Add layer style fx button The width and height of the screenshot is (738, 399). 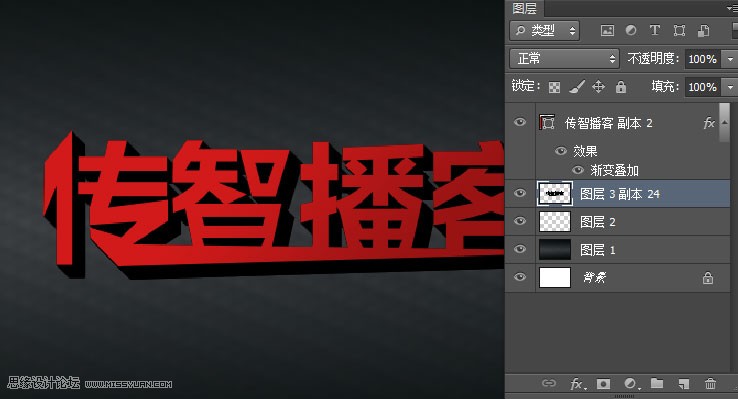click(x=577, y=384)
